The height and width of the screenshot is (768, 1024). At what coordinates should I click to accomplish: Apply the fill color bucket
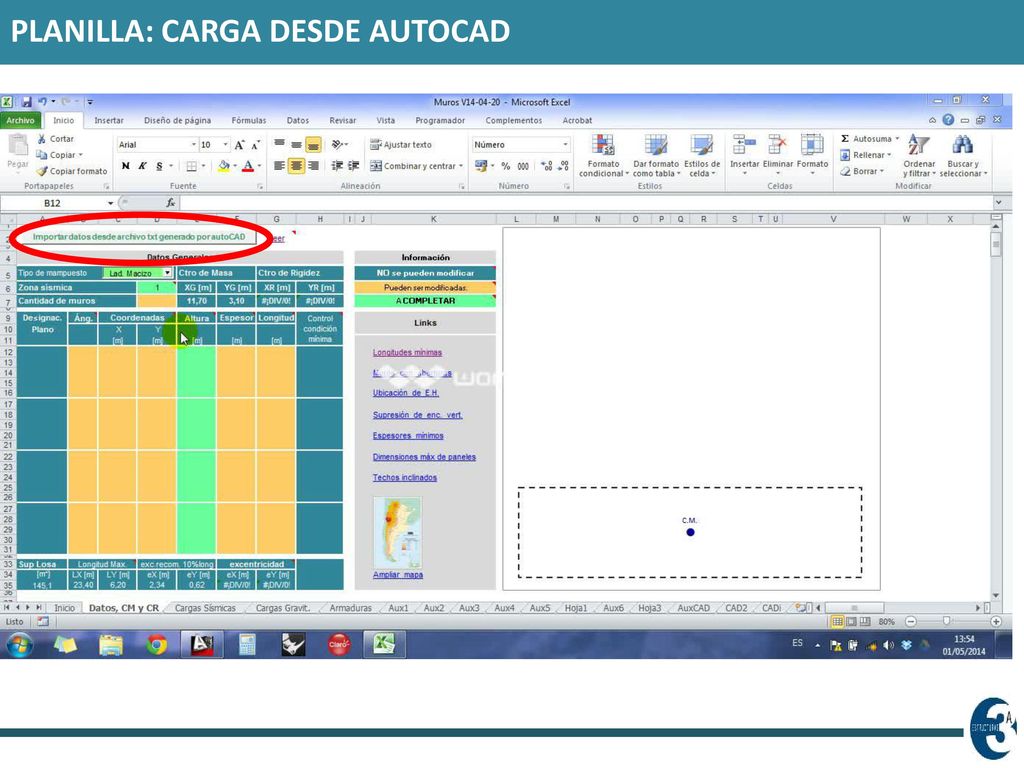coord(224,166)
